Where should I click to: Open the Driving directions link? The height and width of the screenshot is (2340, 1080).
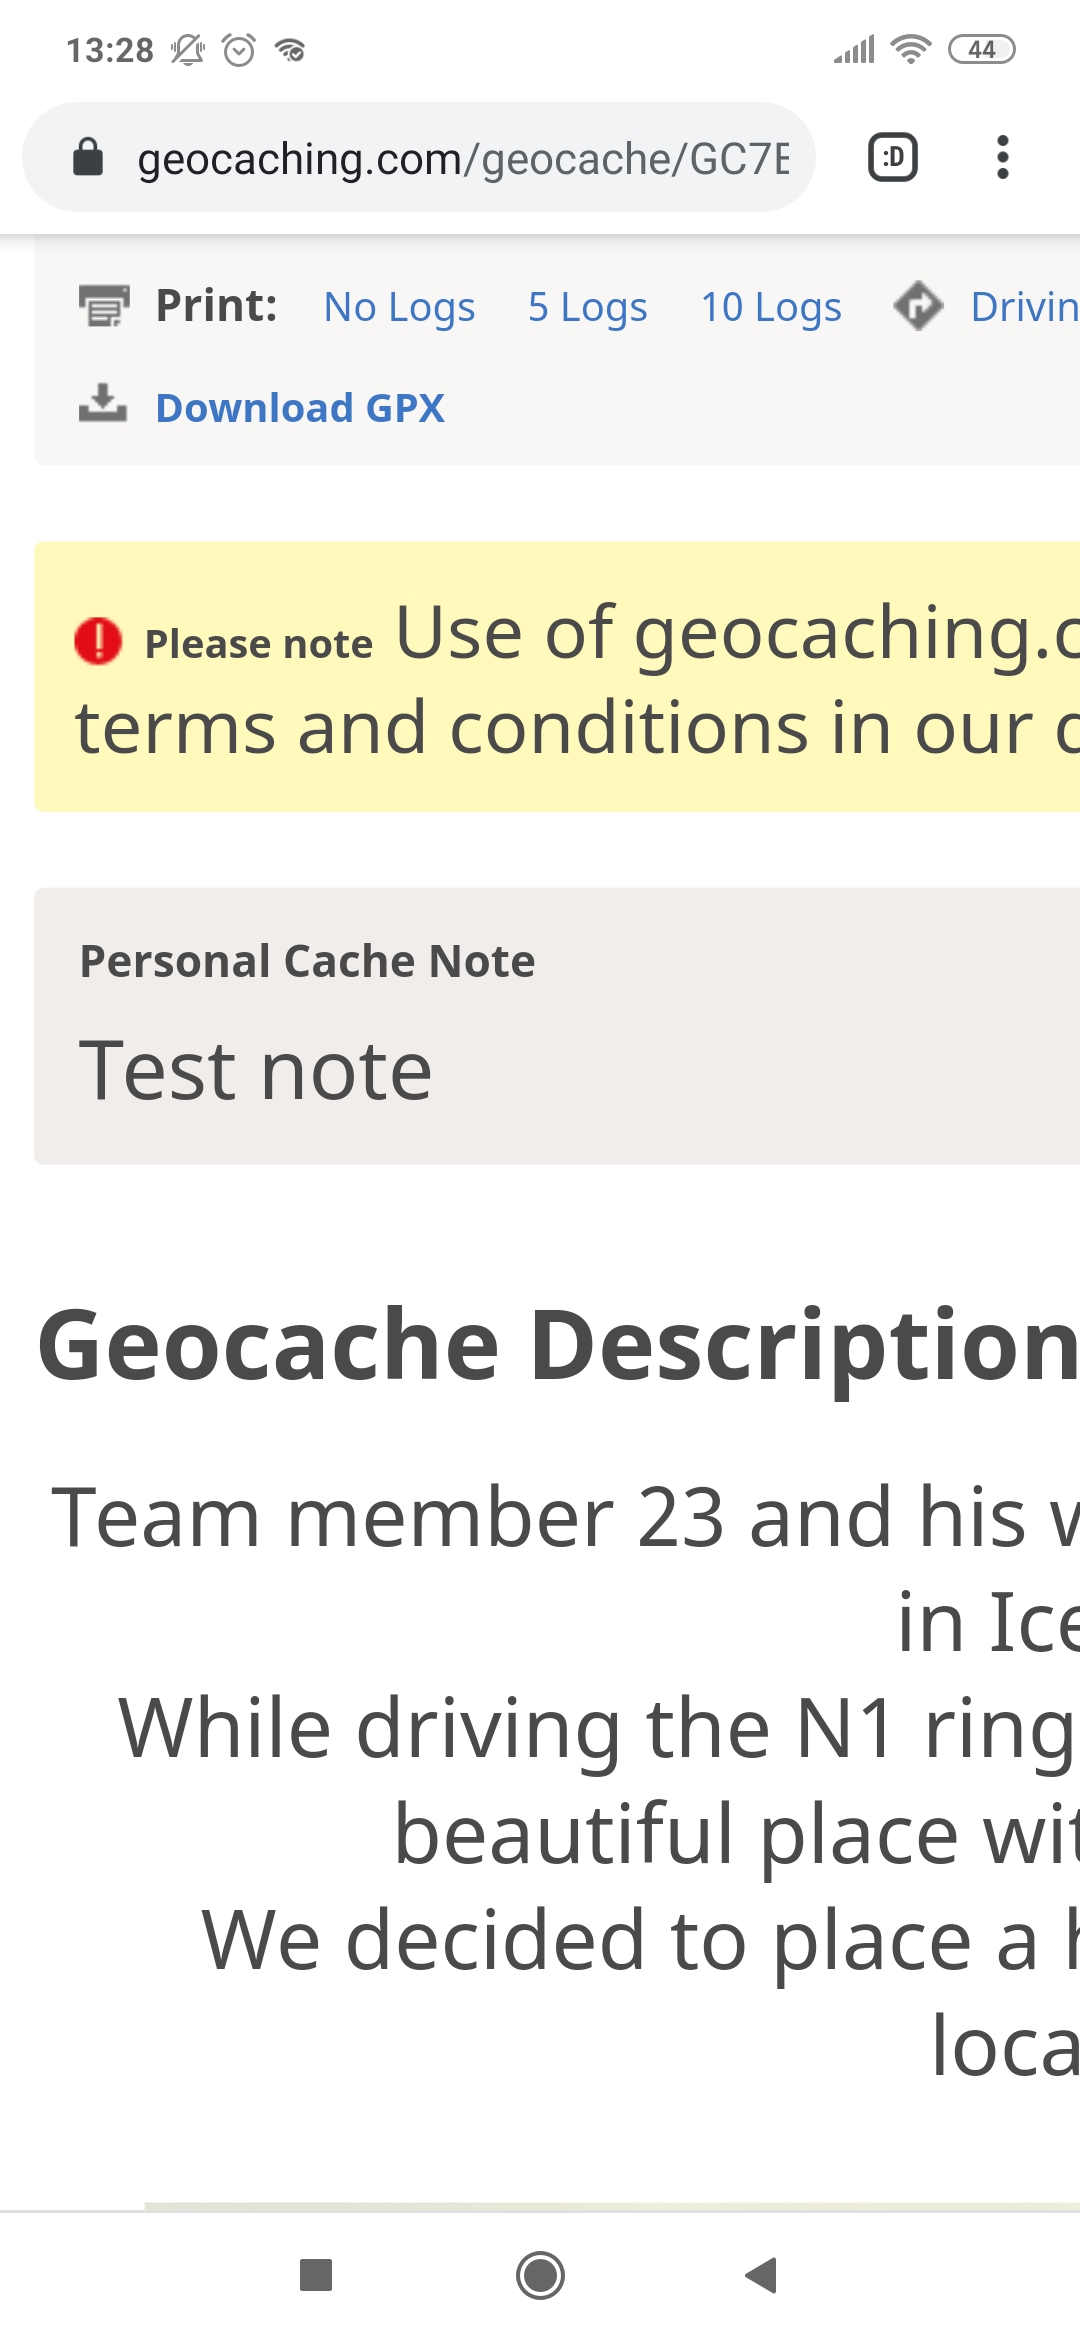pos(1024,307)
